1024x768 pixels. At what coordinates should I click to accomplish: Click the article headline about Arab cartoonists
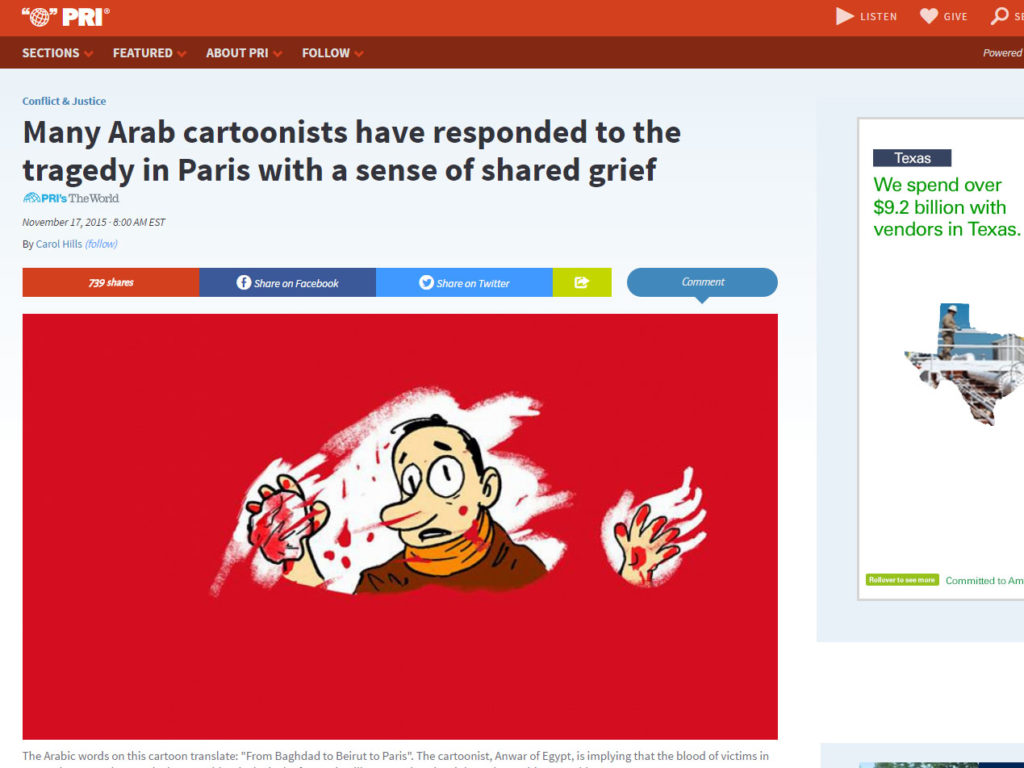click(x=351, y=151)
